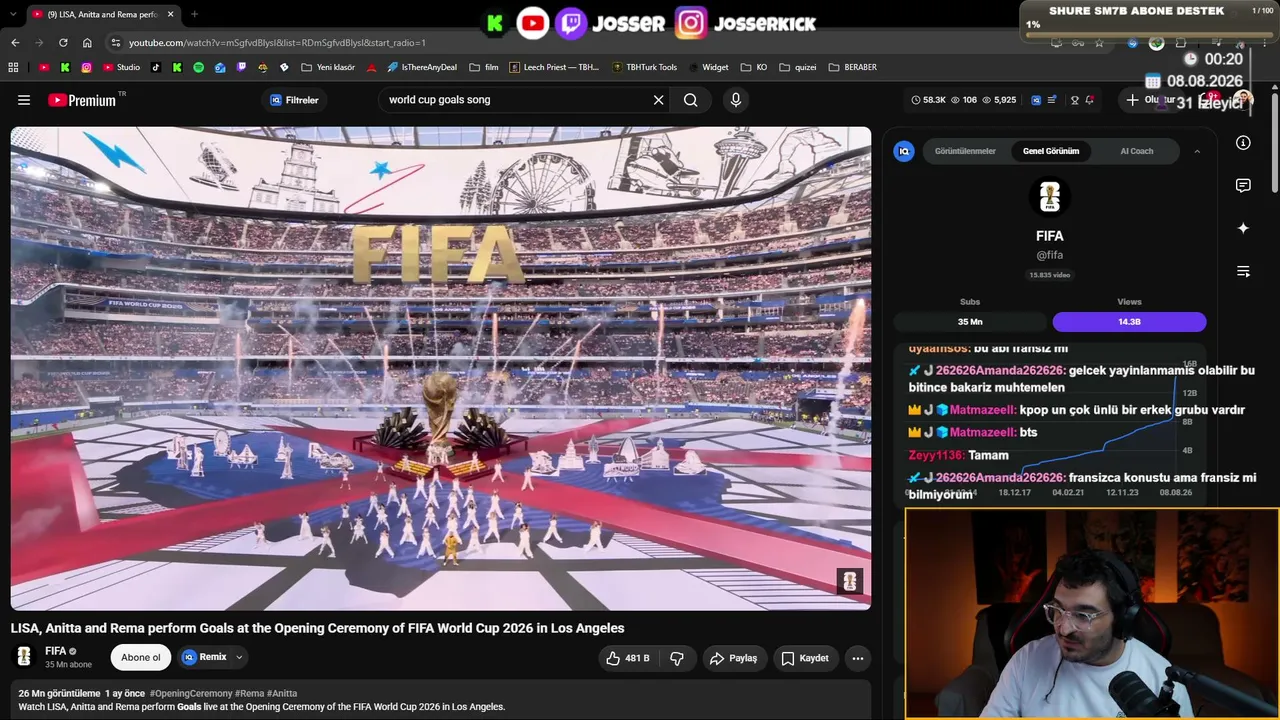Screen dimensions: 1280x720
Task: Subscribe with the Abone ol button
Action: click(x=141, y=657)
